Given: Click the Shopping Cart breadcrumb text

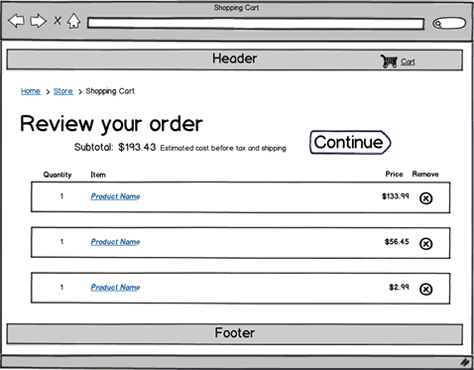Looking at the screenshot, I should point(110,91).
